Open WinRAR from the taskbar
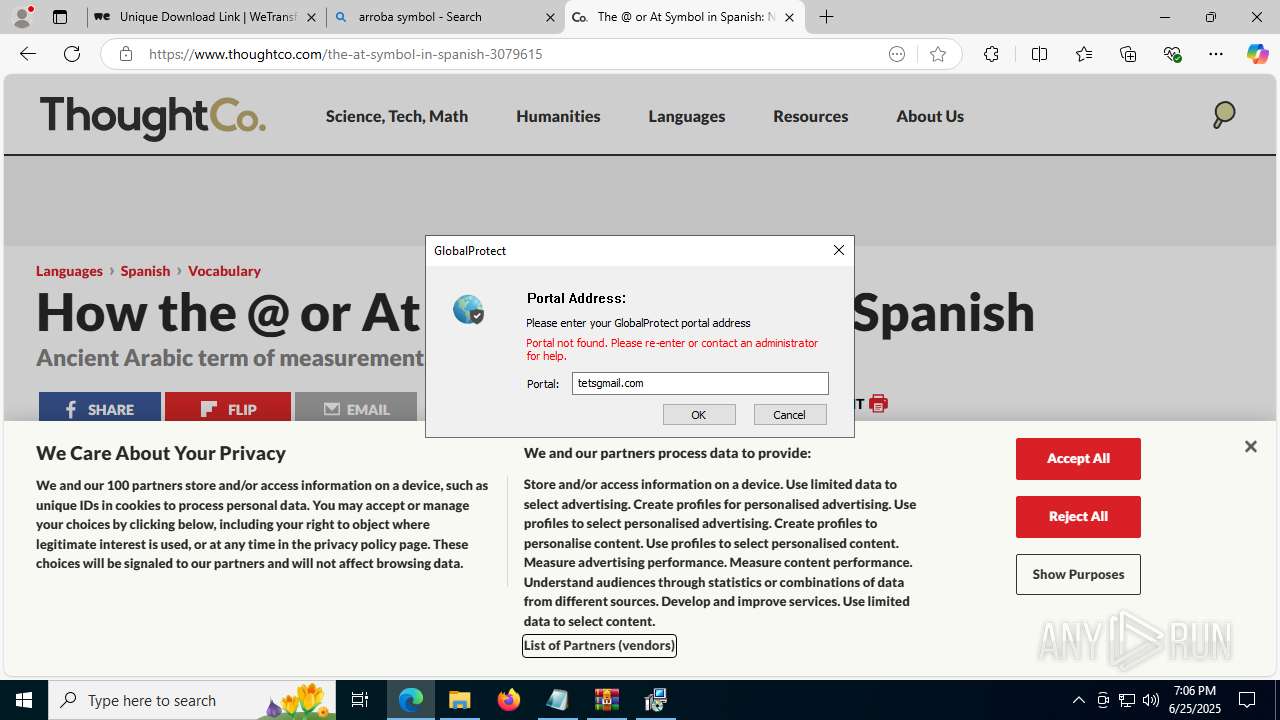 [x=607, y=700]
